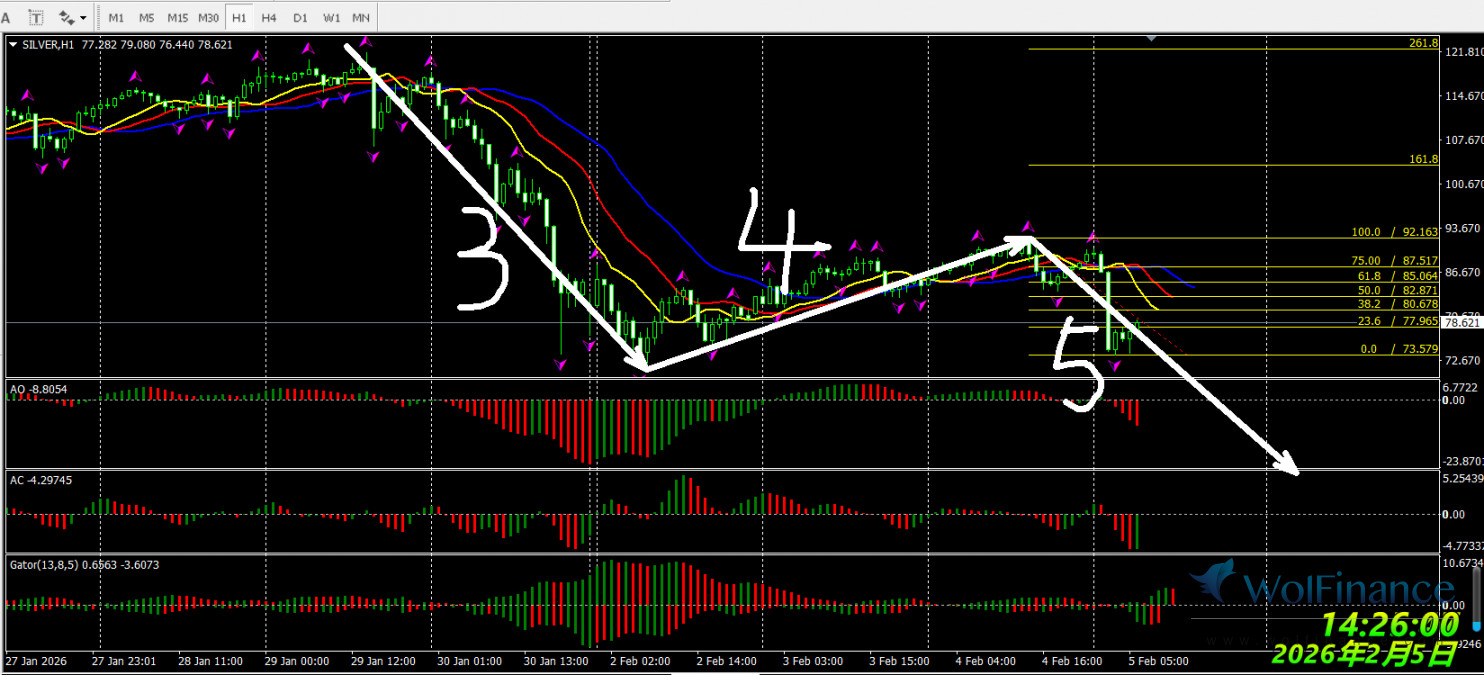
Task: Click the Arrows objects icon
Action: [x=67, y=17]
